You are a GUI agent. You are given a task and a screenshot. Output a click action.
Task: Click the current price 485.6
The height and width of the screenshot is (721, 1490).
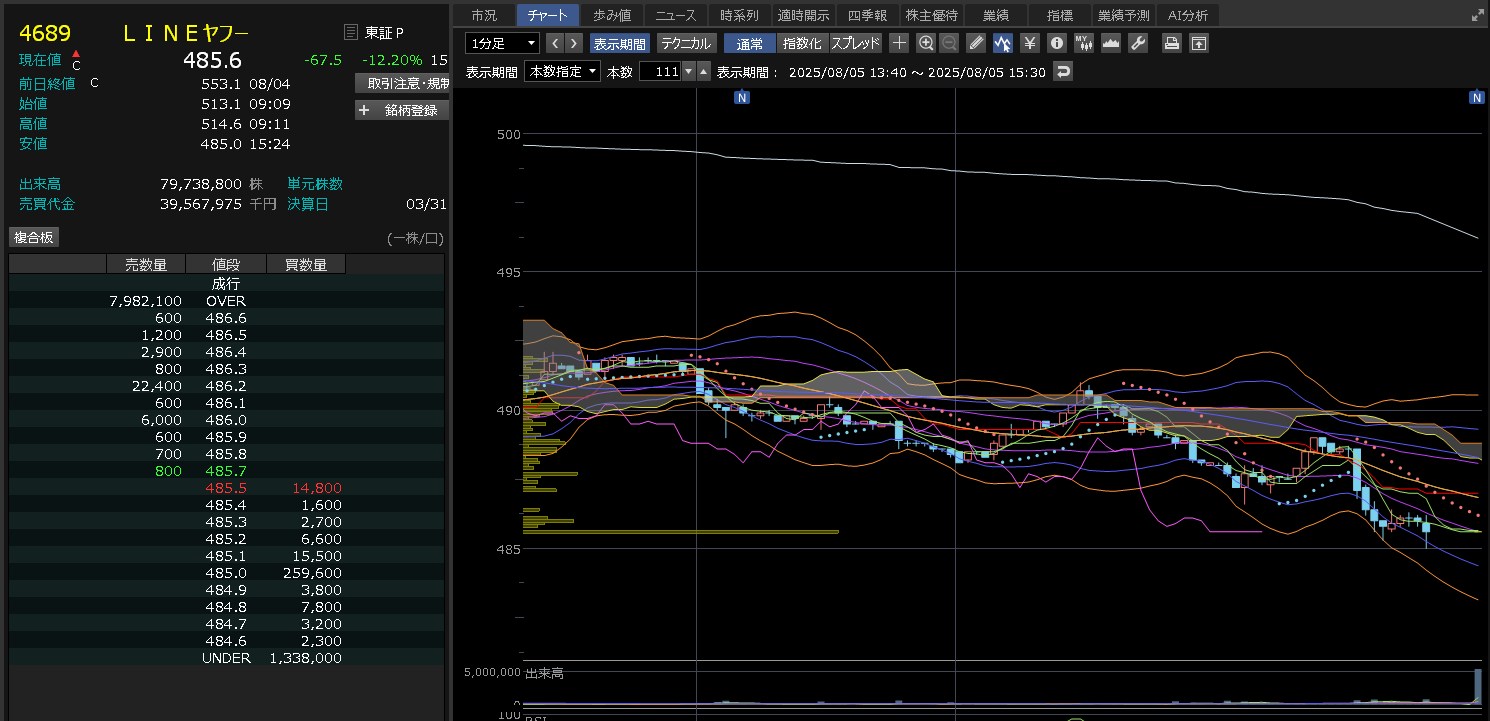click(211, 60)
